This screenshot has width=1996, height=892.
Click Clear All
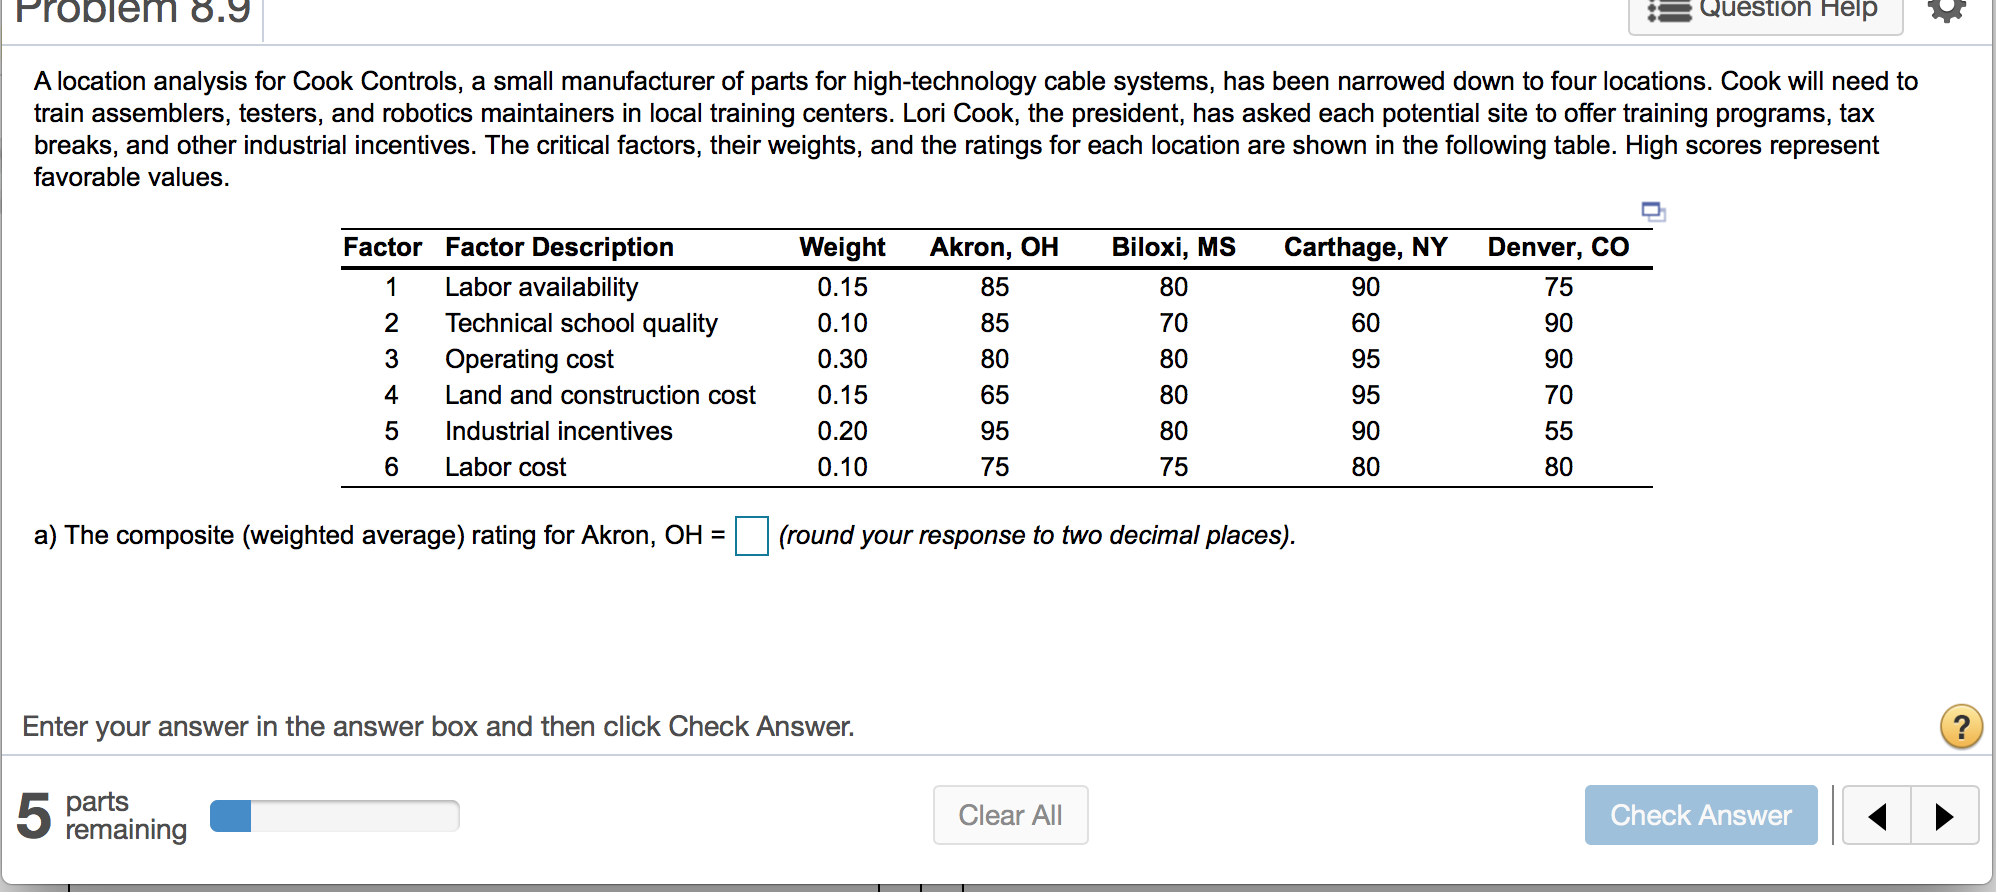coord(1010,815)
